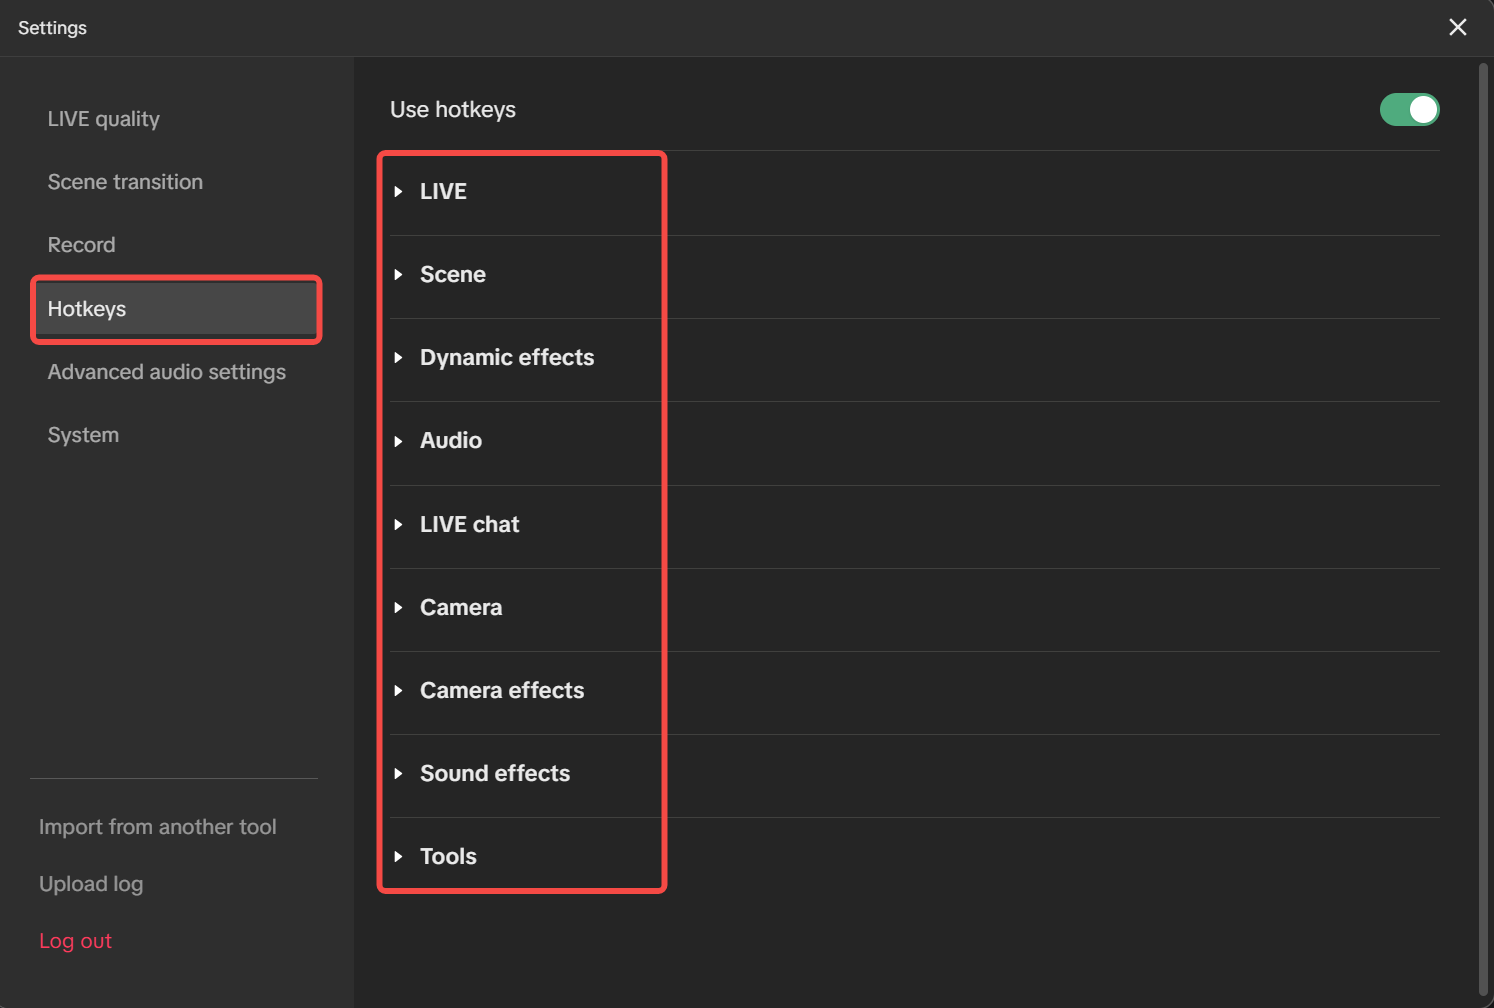Open Advanced audio settings
This screenshot has height=1008, width=1494.
(166, 371)
